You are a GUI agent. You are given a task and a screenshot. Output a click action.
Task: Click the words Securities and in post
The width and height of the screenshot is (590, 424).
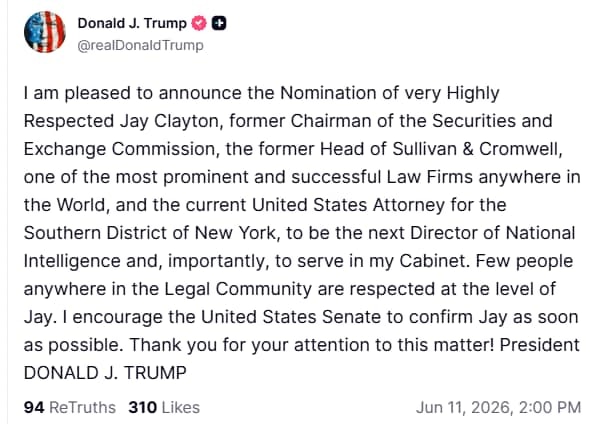(492, 122)
